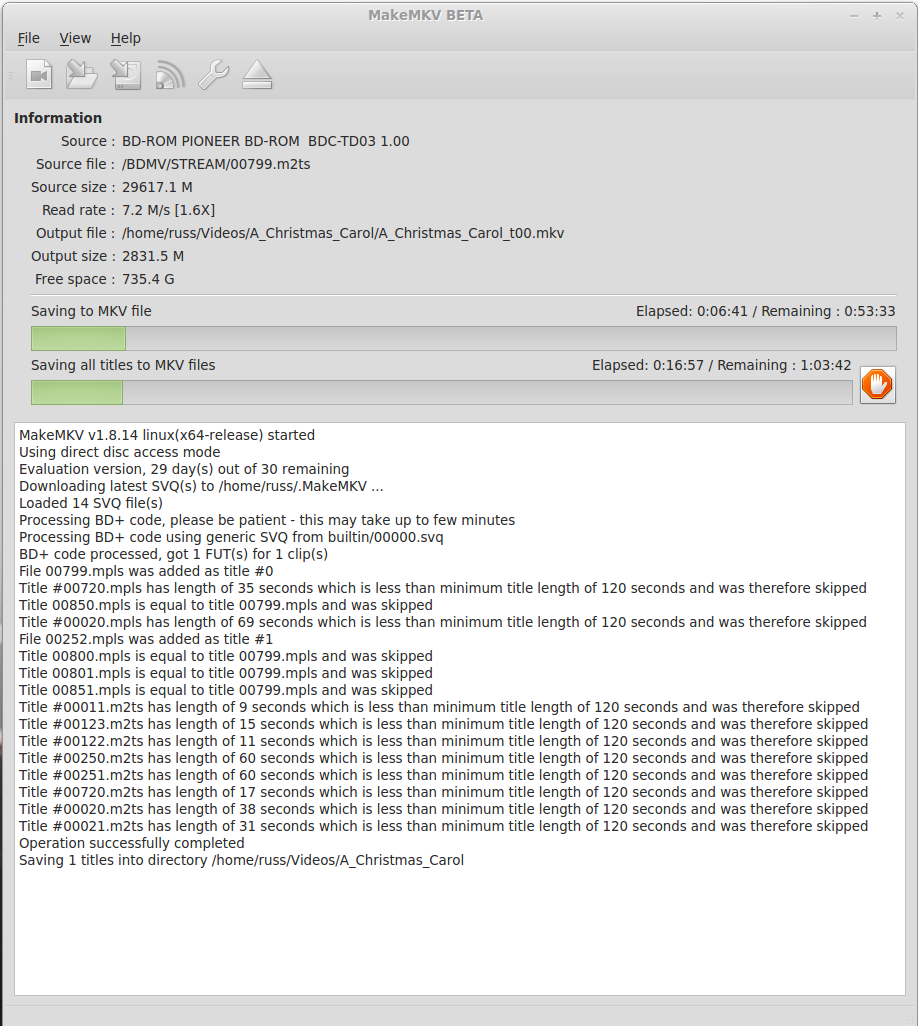Click log line 'Saving 1 titles into directory'
Screen dimensions: 918x1026
241,860
